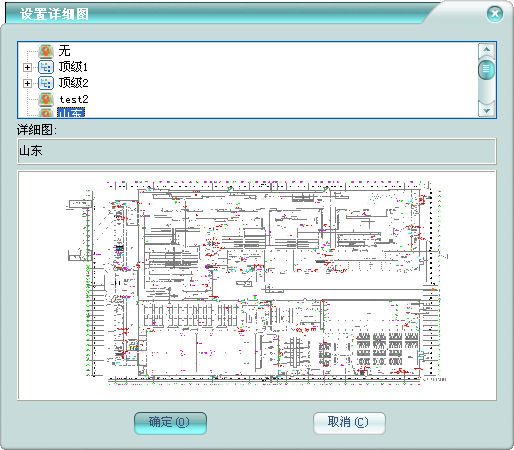Click the 详细图 field showing 山东
The image size is (514, 450).
[x=257, y=151]
